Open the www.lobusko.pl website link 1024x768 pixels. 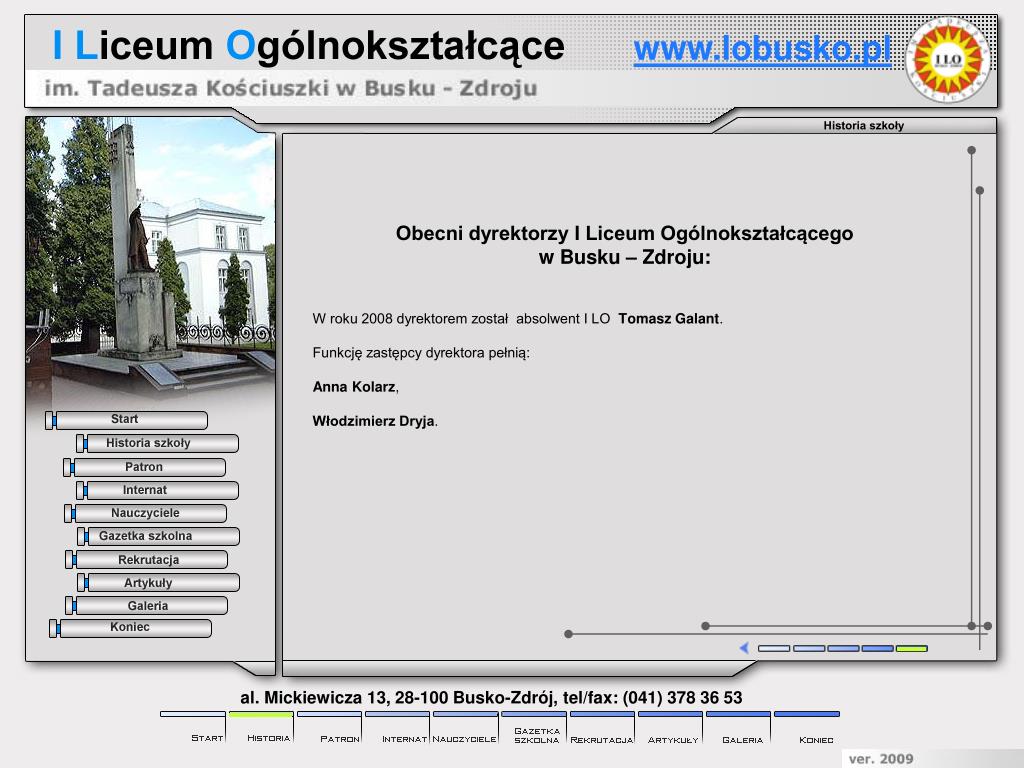click(x=762, y=50)
